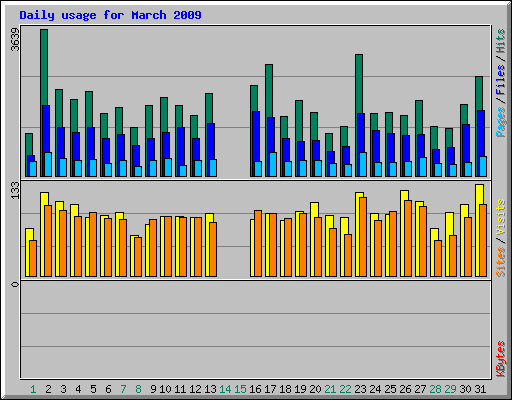Select green weekend day label 29
The image size is (512, 400).
pyautogui.click(x=450, y=389)
